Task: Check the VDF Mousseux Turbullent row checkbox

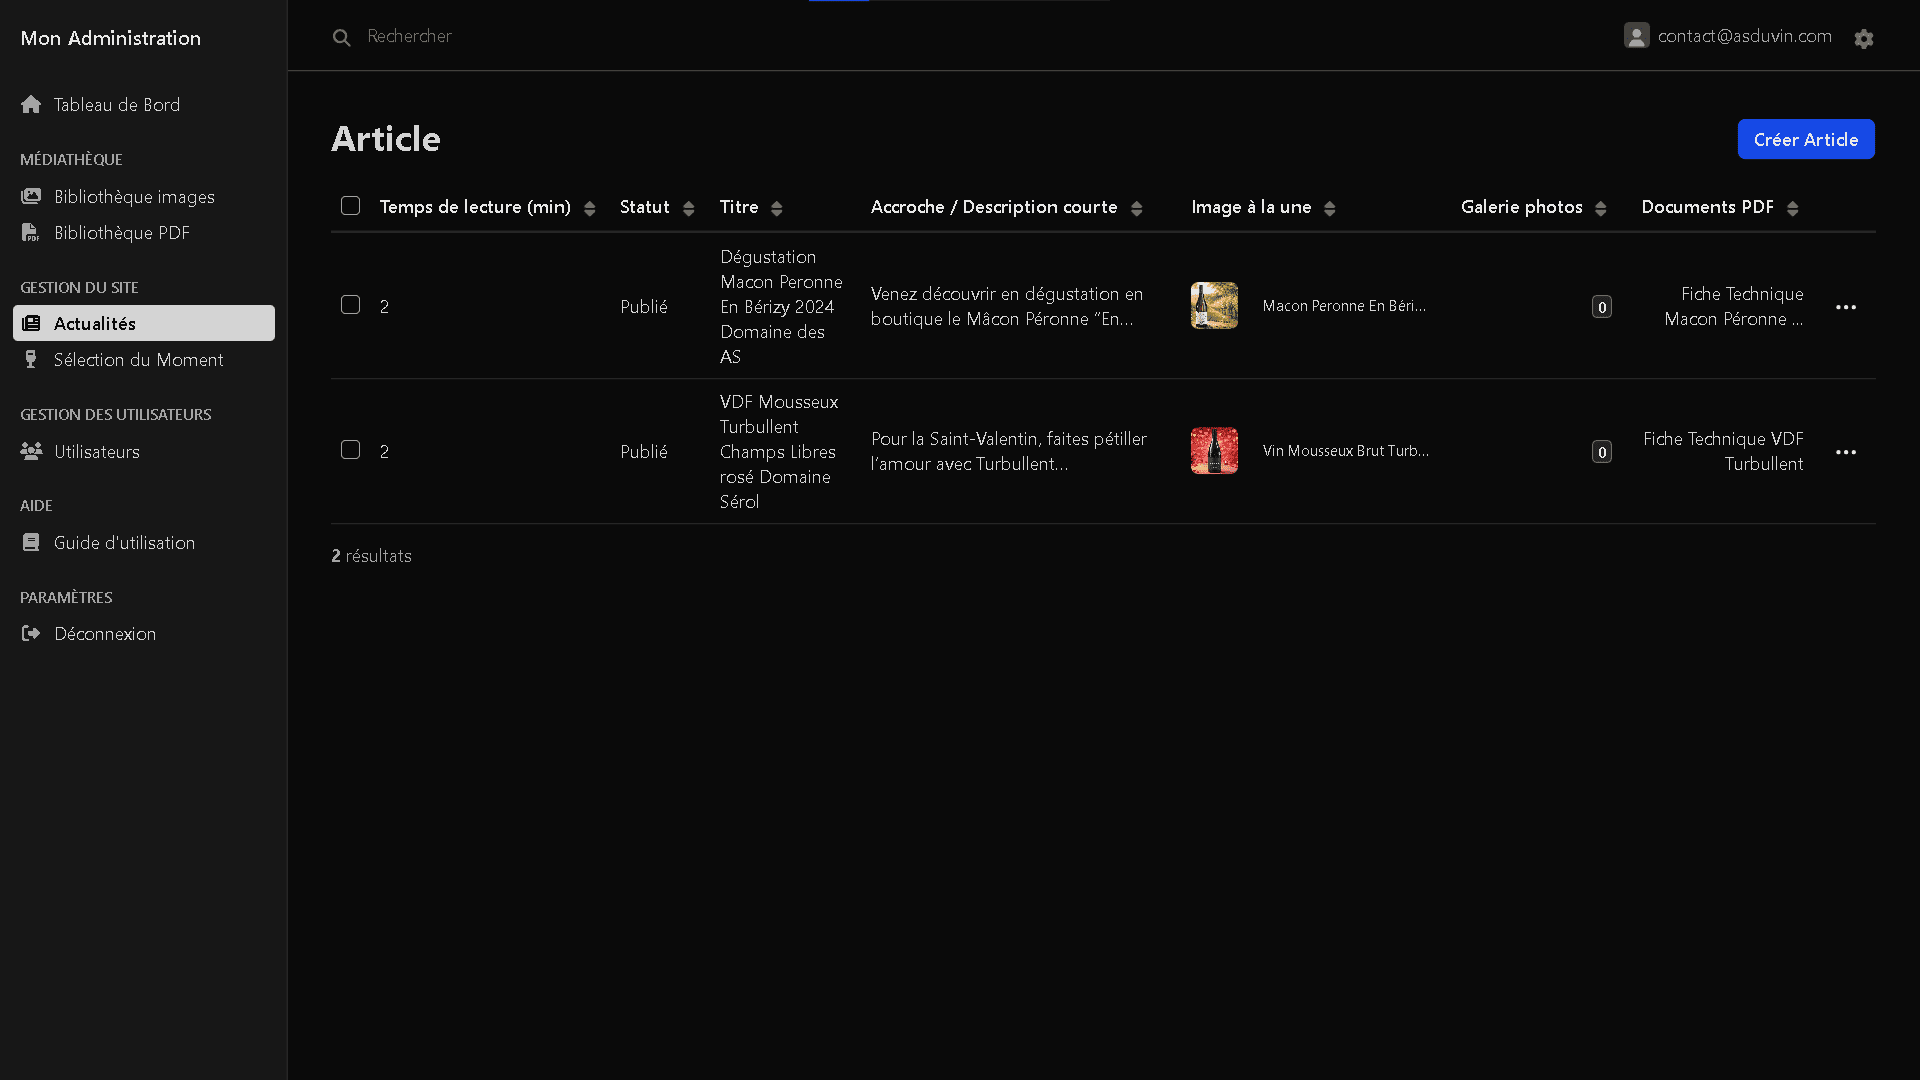Action: (x=350, y=450)
